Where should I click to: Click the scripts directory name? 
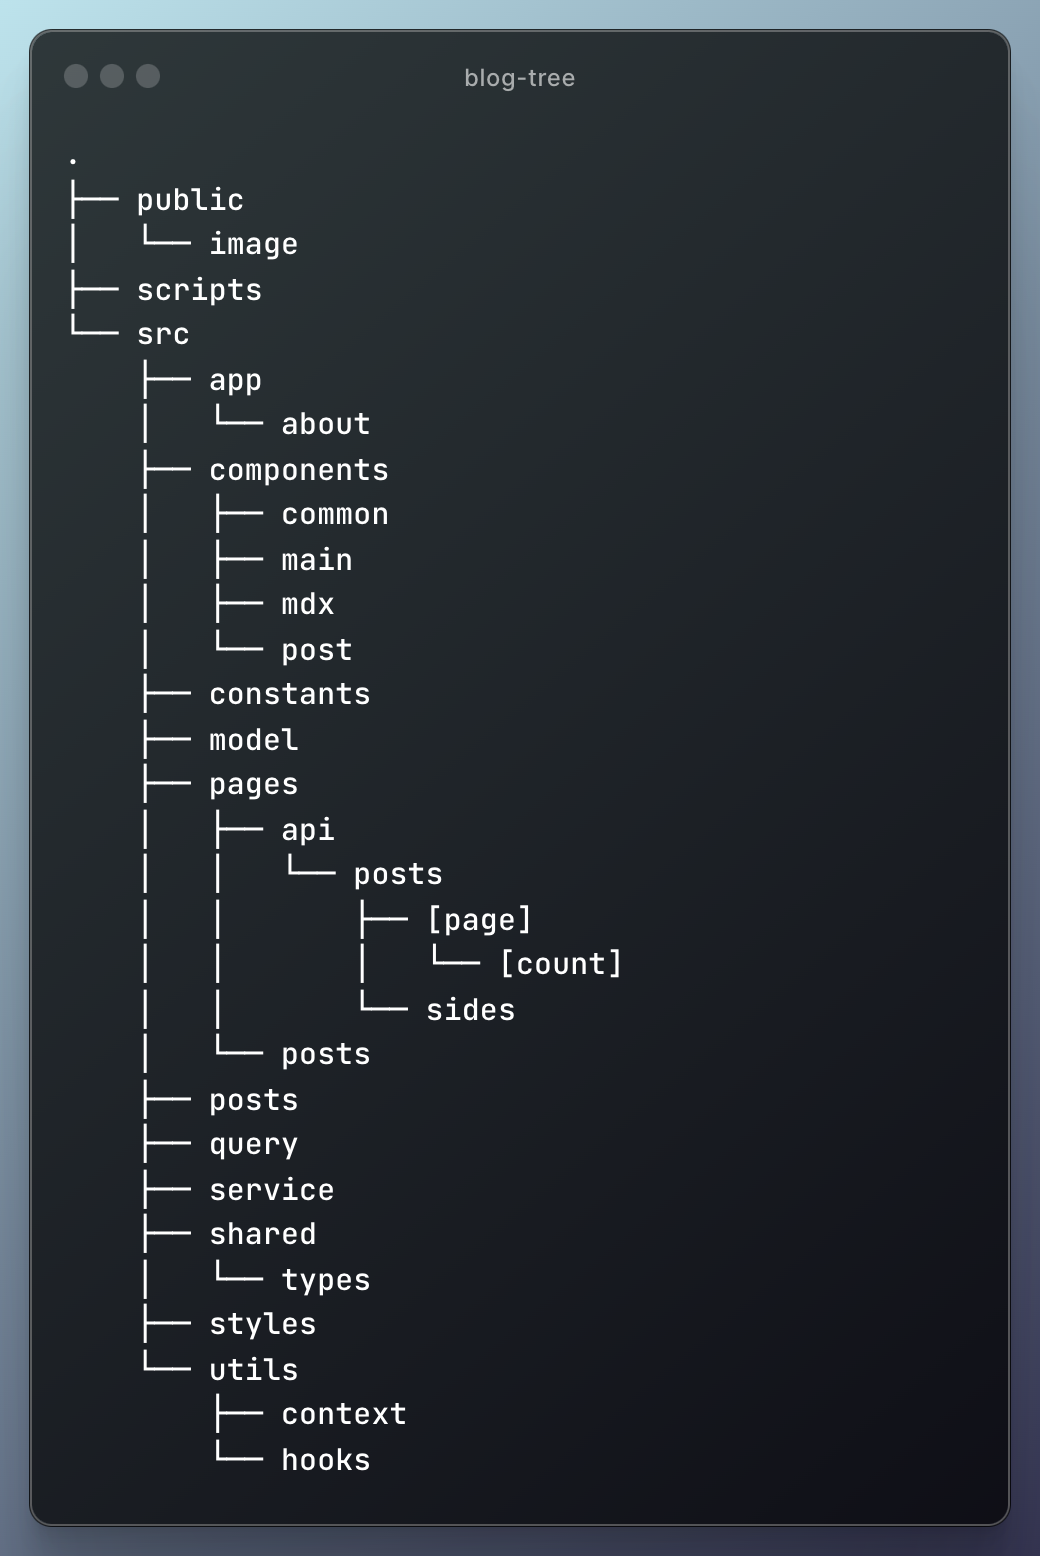click(199, 290)
